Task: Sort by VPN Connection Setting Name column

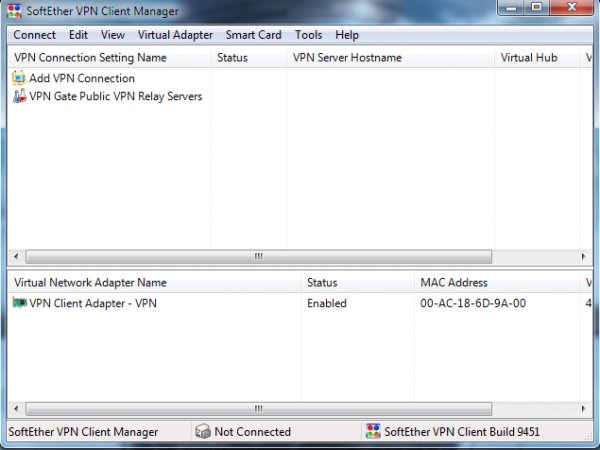Action: point(109,57)
